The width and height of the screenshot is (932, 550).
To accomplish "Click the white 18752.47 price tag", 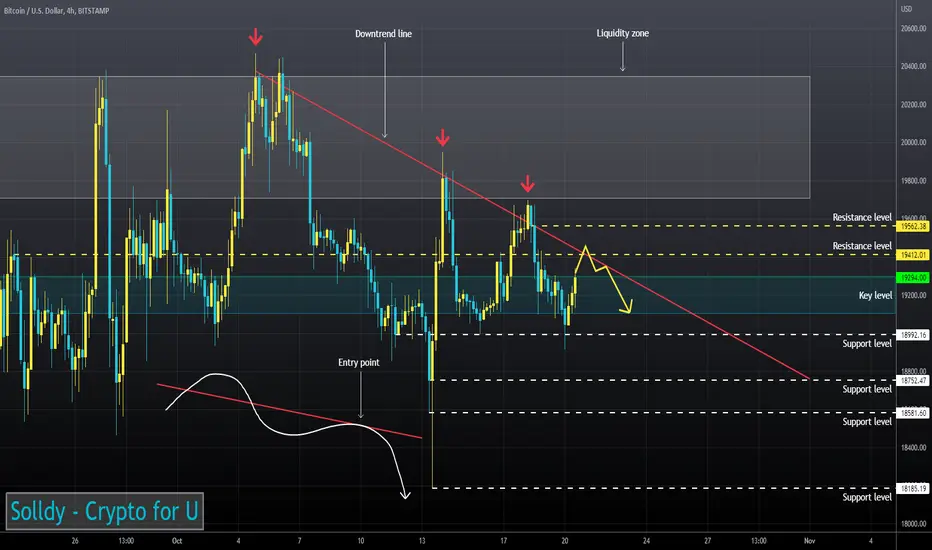I will (912, 380).
